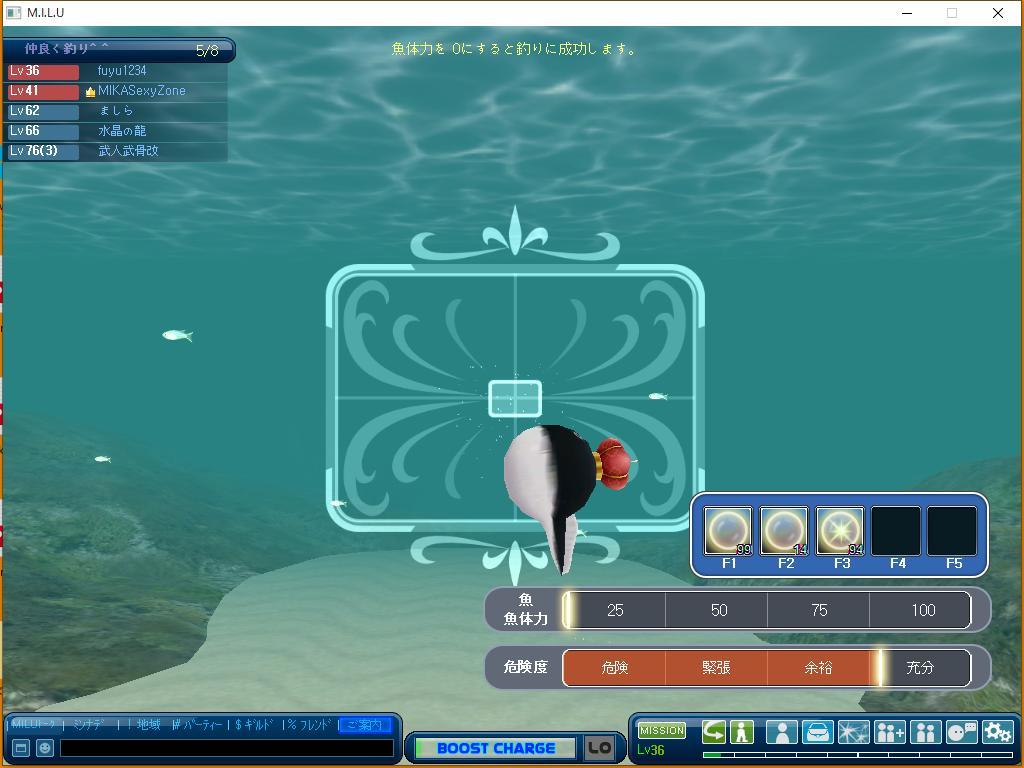Activate the F3 sparkle item slot
This screenshot has height=768, width=1024.
[x=840, y=531]
